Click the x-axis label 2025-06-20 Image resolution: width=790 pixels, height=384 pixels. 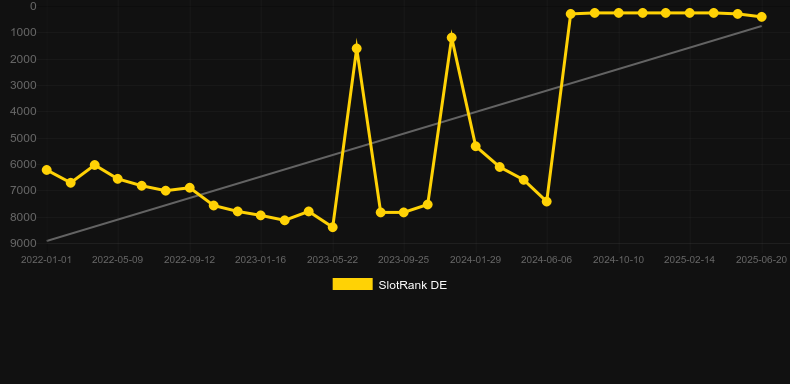(x=761, y=260)
